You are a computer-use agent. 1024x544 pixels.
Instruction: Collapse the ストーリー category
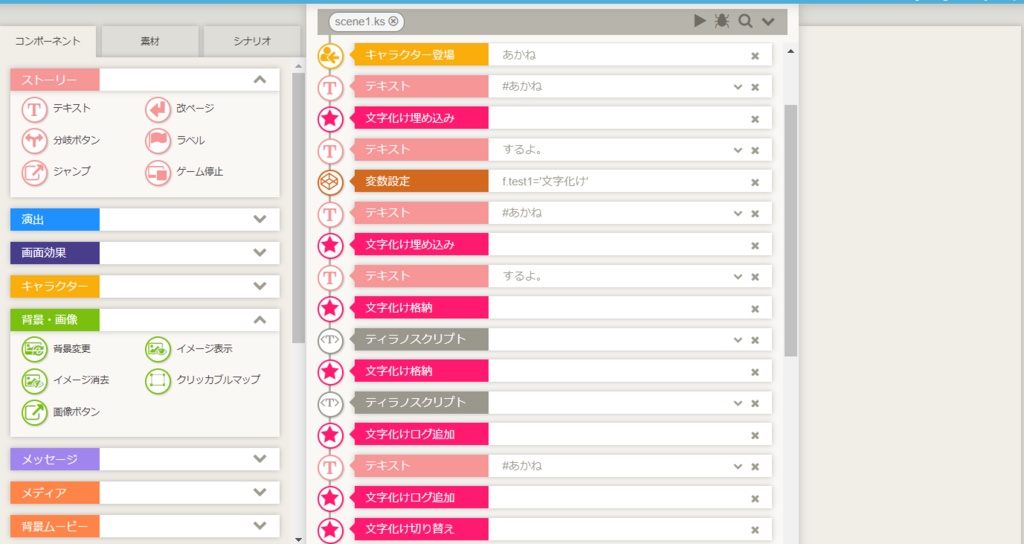pos(260,80)
